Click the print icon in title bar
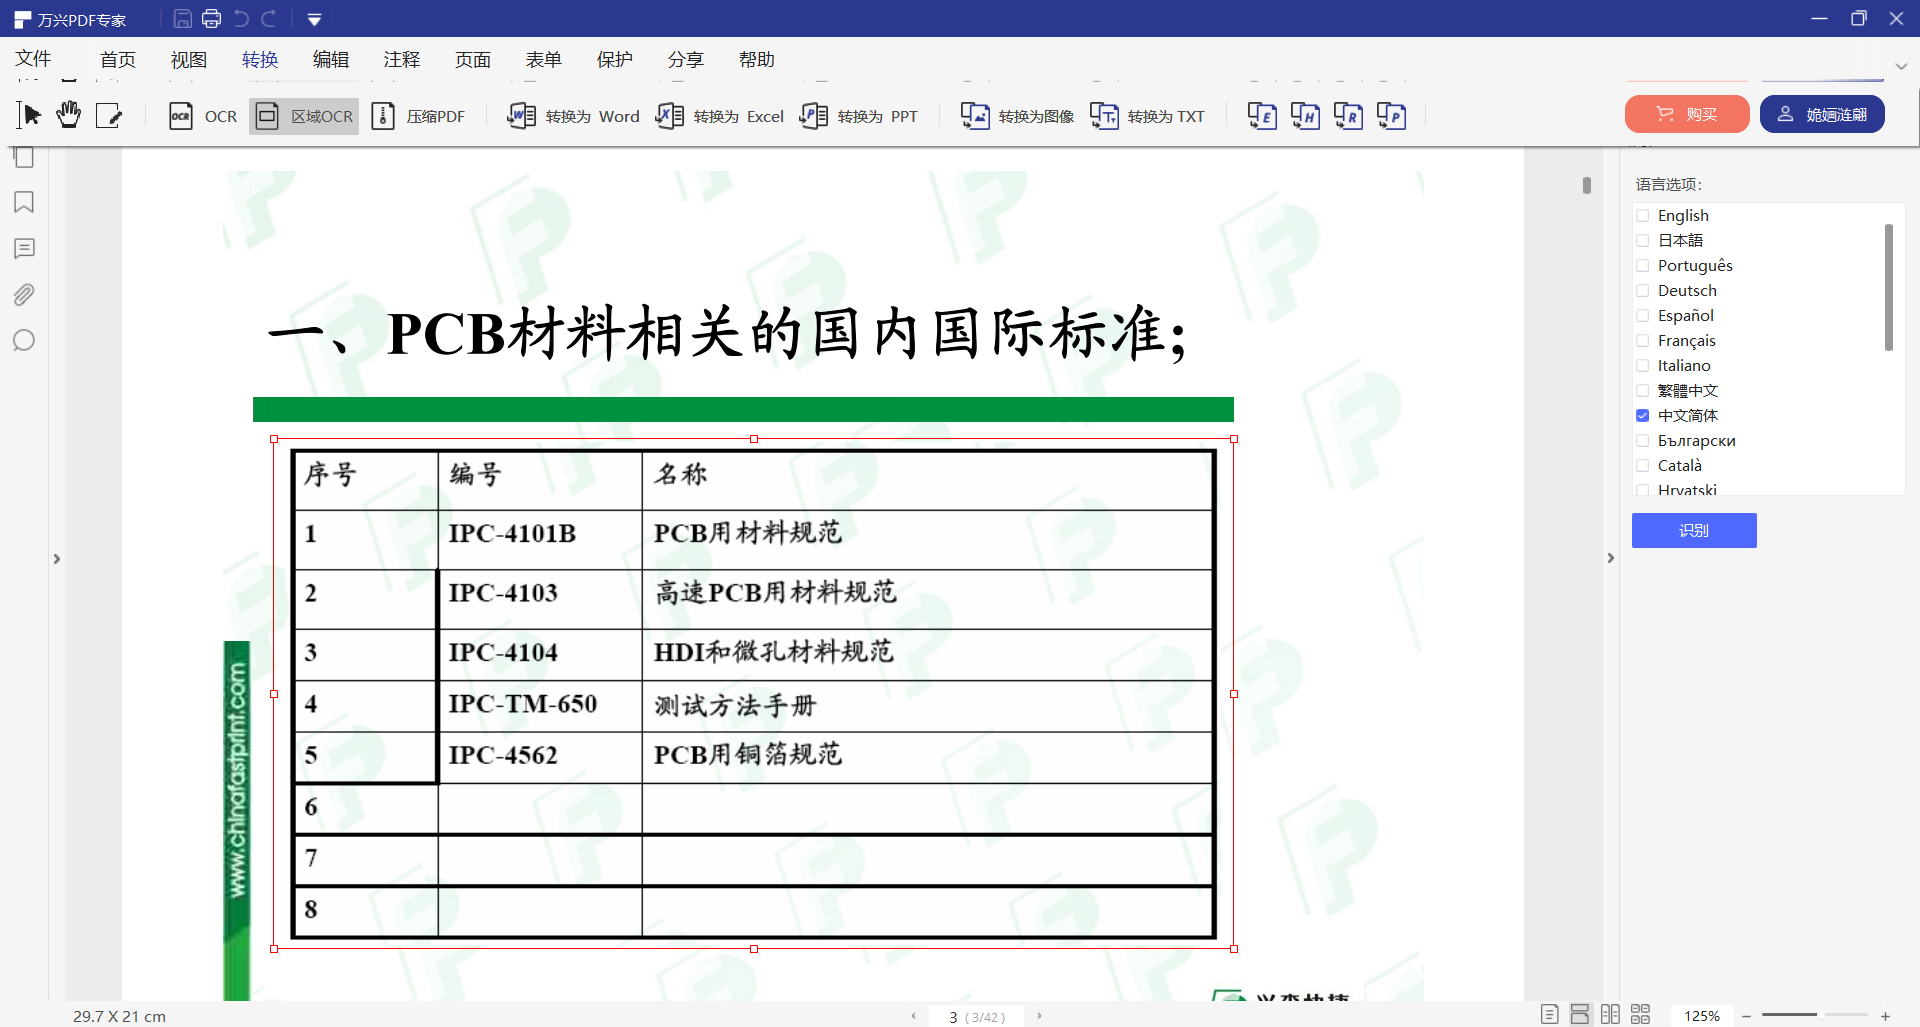This screenshot has height=1027, width=1920. pyautogui.click(x=211, y=19)
